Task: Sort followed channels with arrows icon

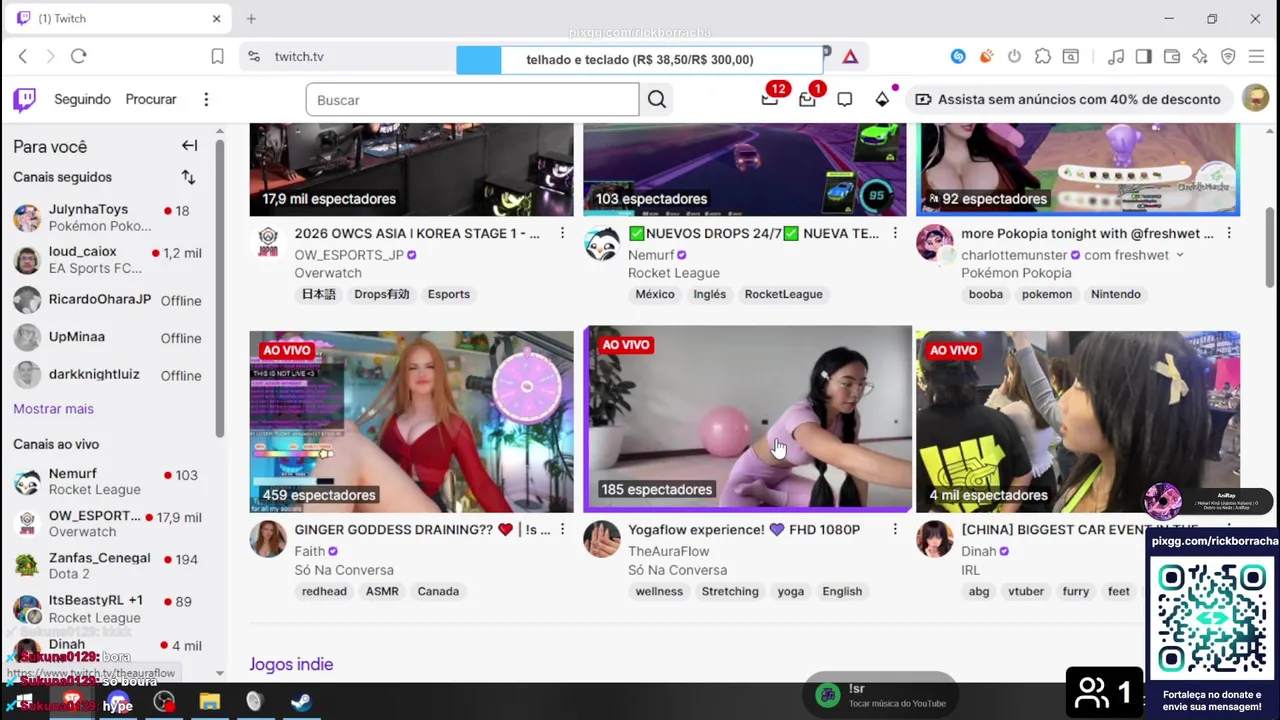Action: click(x=188, y=177)
